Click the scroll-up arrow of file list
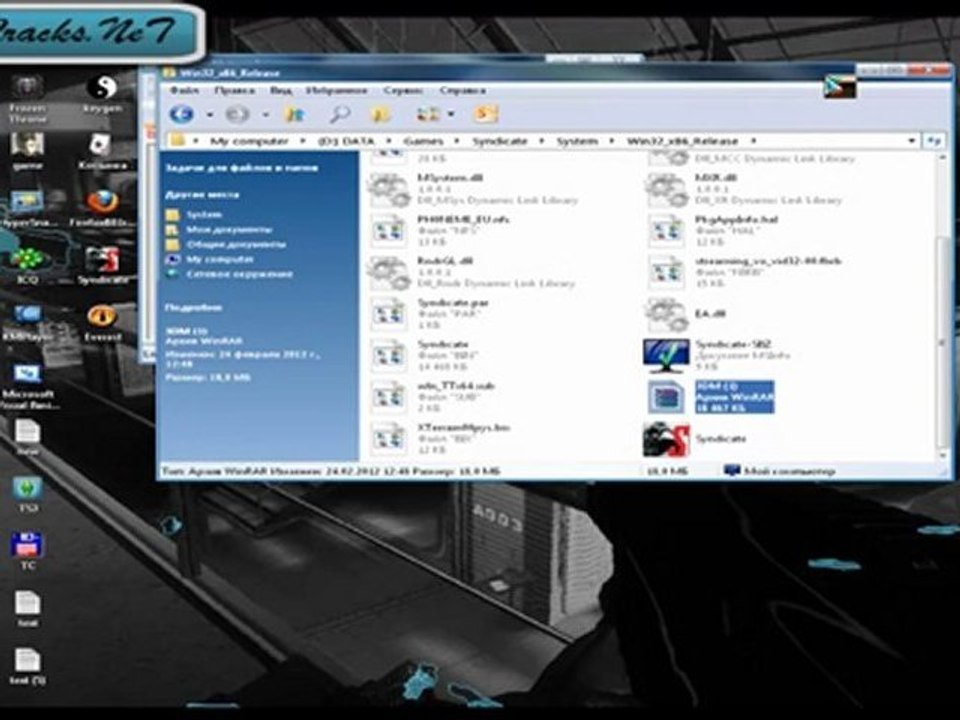960x720 pixels. [x=942, y=158]
